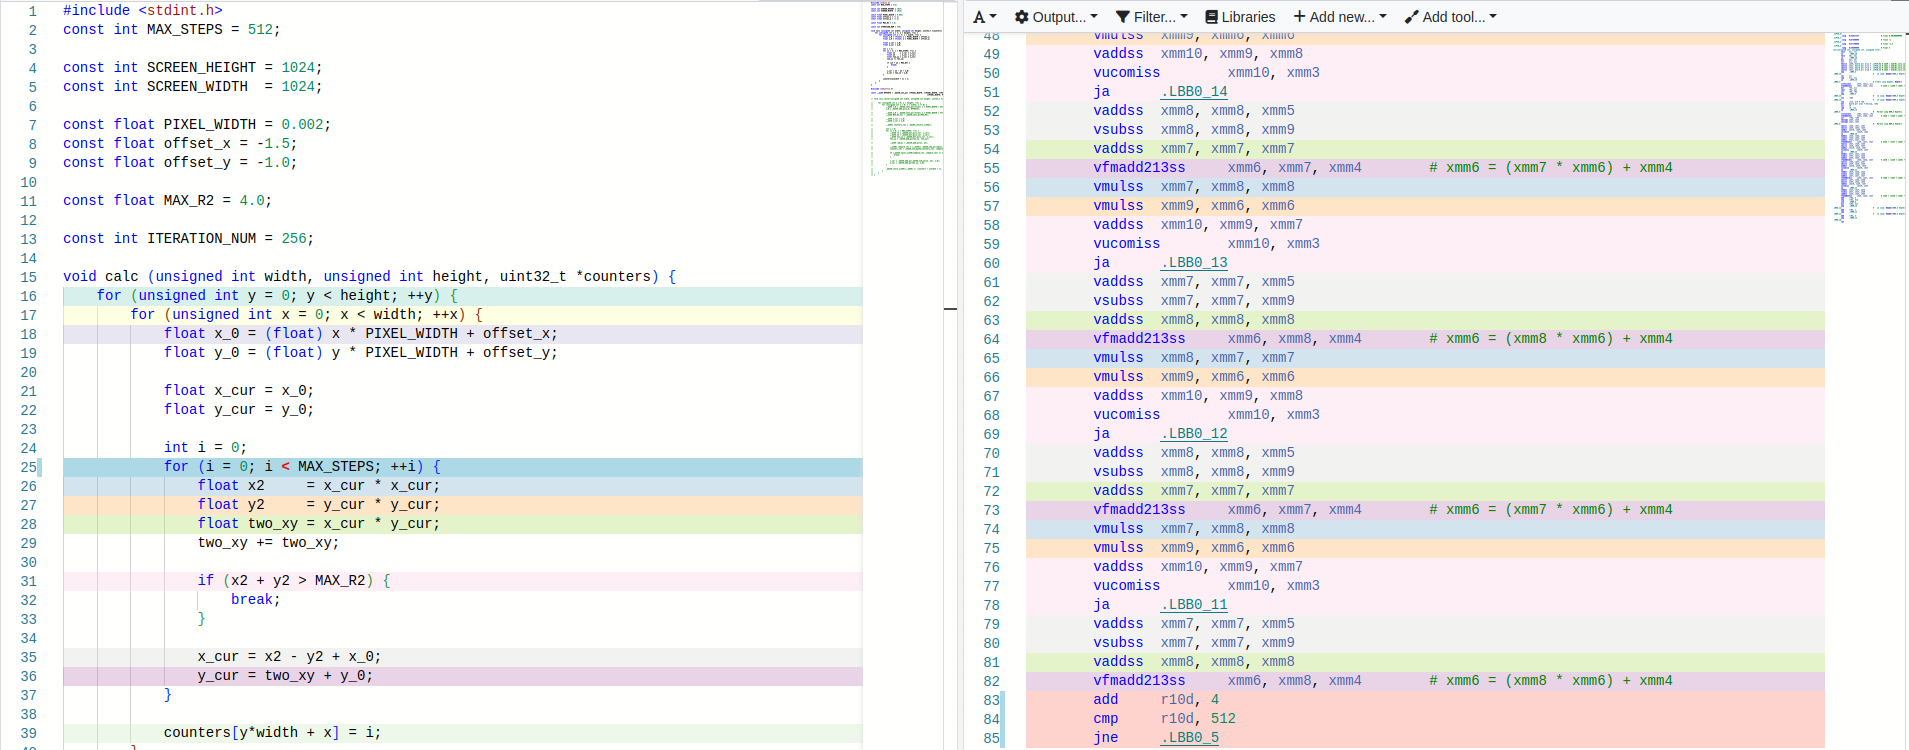Click the 'cmp r10d, 512' assembly instruction
The width and height of the screenshot is (1909, 750).
pyautogui.click(x=1164, y=719)
